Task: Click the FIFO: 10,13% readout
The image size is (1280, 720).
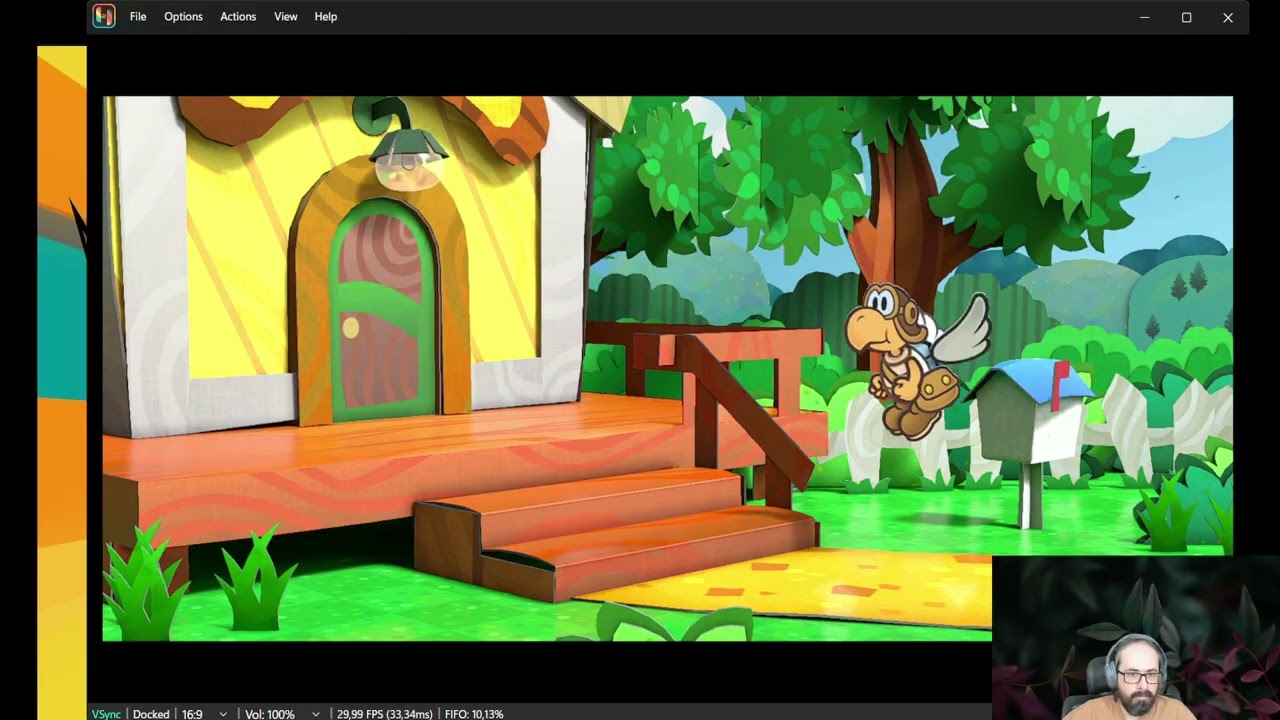Action: coord(474,714)
